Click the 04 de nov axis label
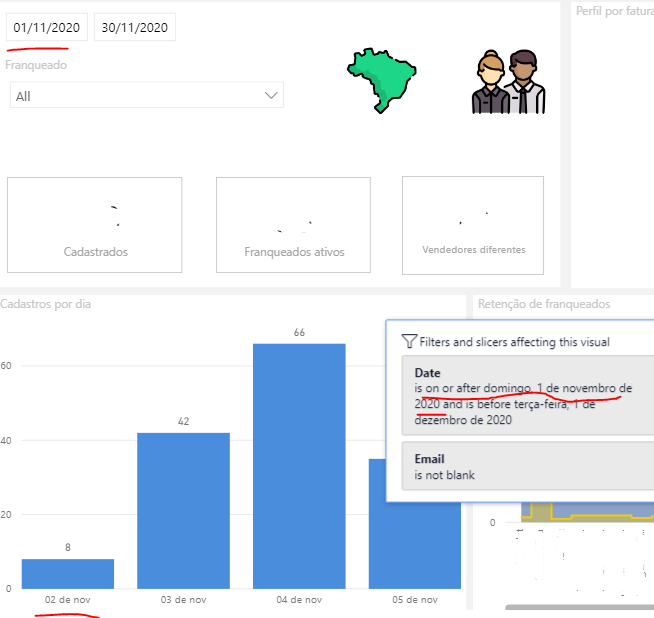Screen dimensions: 654x618 299,600
